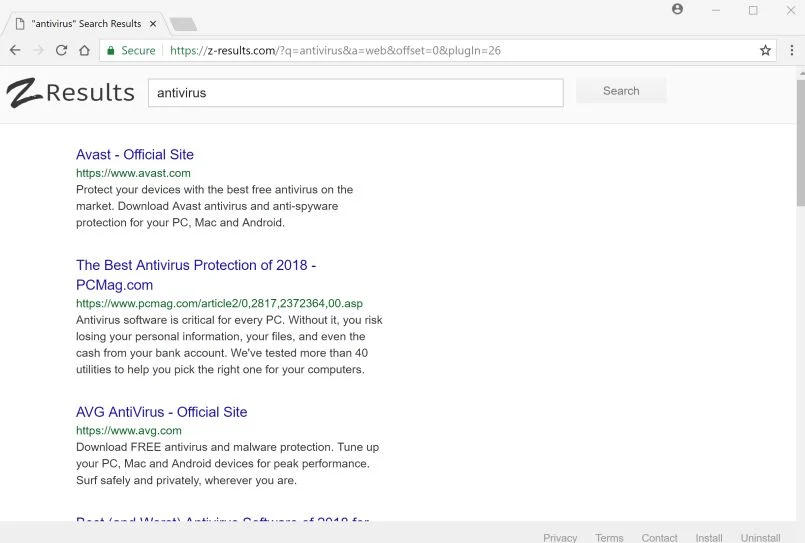The height and width of the screenshot is (543, 805).
Task: Minimize the browser window
Action: 716,10
